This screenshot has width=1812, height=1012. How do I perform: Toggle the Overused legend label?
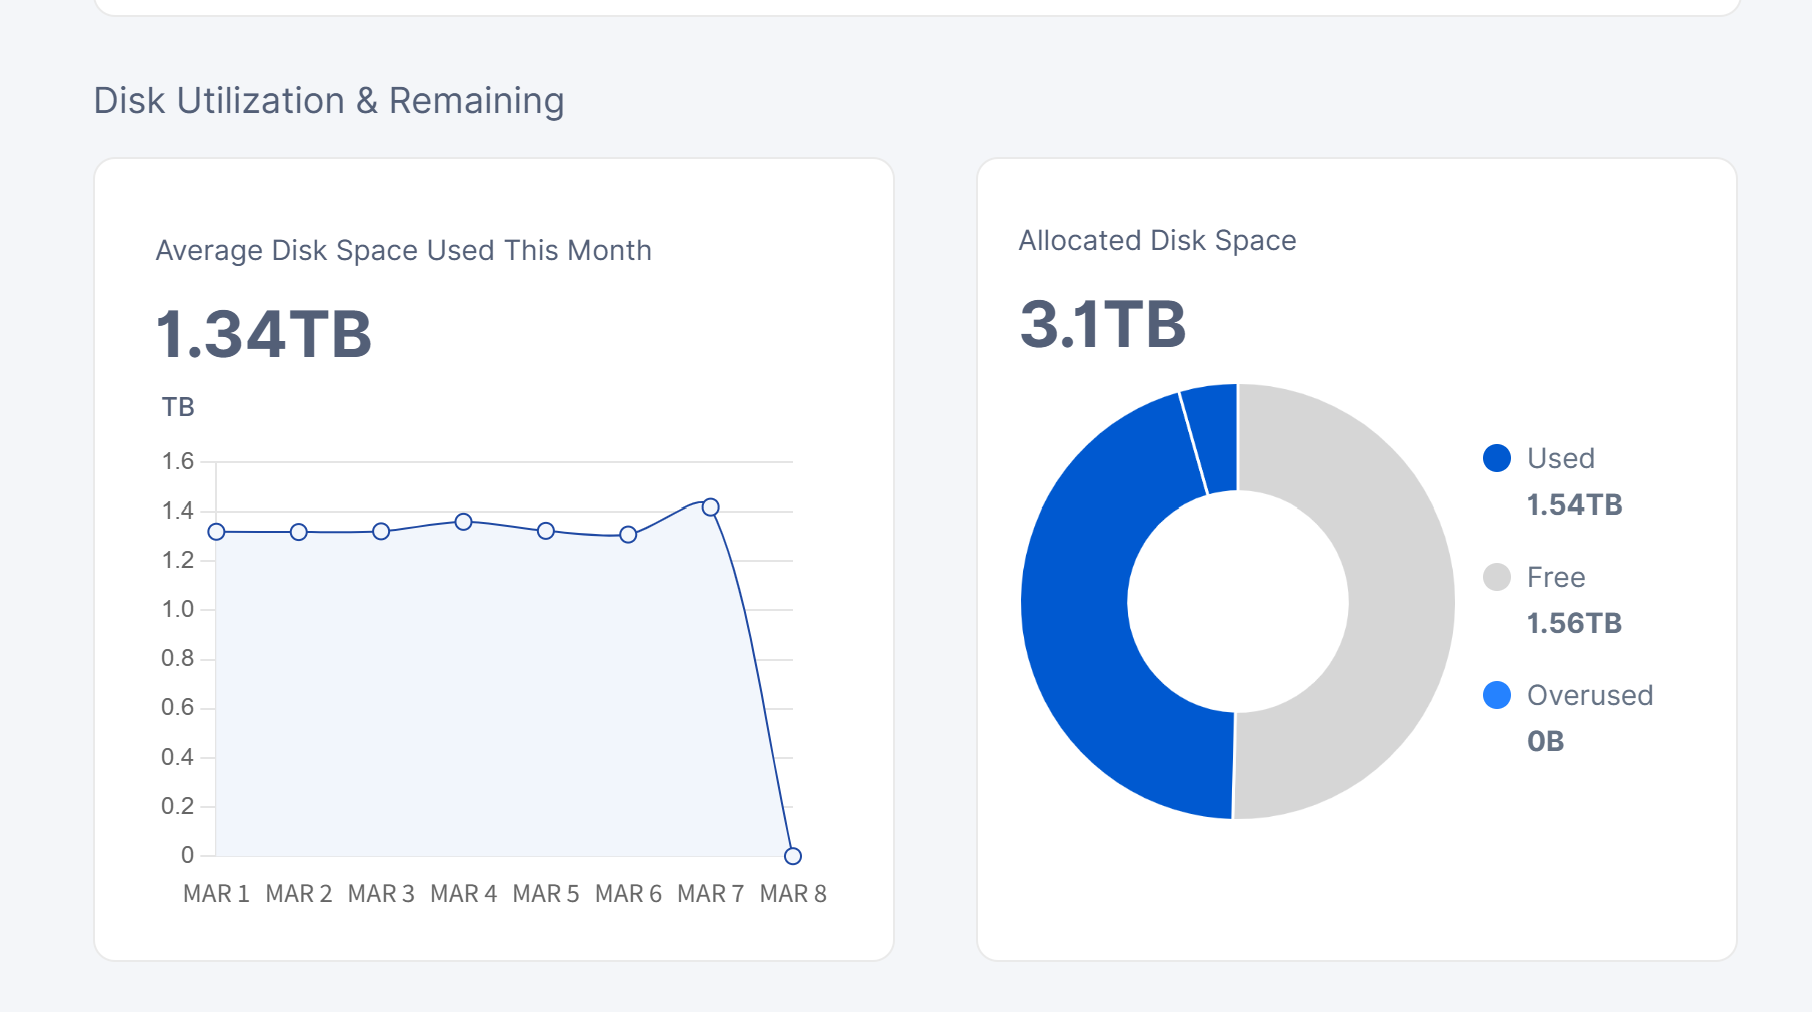(1589, 695)
